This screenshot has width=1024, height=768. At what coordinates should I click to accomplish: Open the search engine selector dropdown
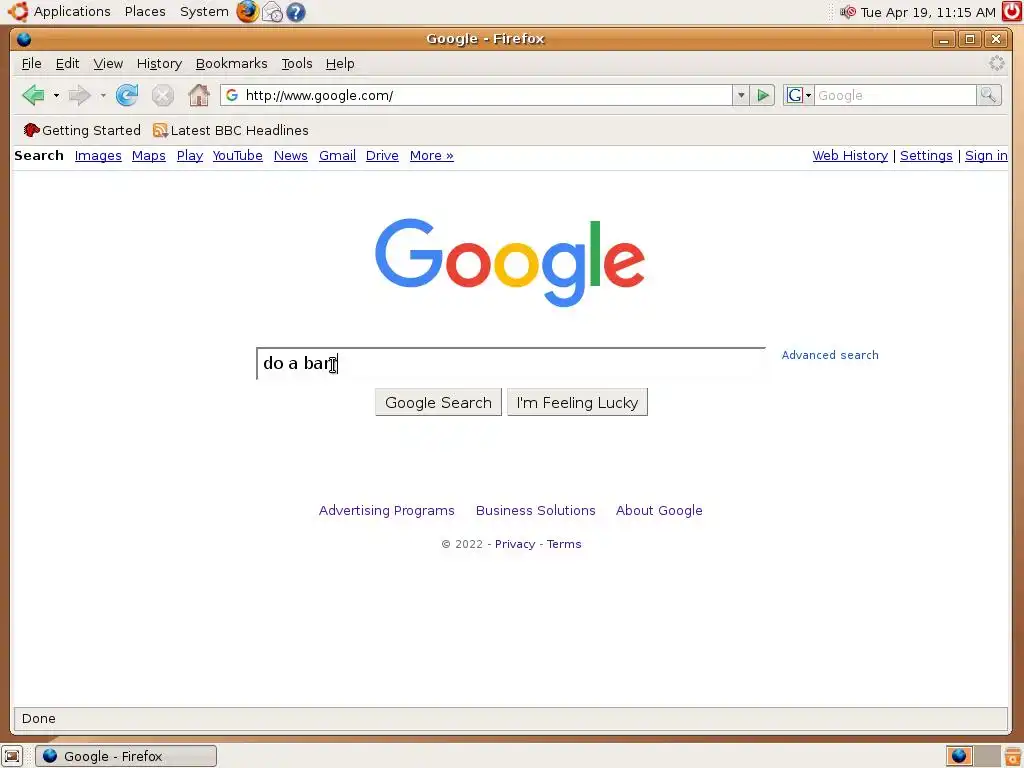click(799, 95)
